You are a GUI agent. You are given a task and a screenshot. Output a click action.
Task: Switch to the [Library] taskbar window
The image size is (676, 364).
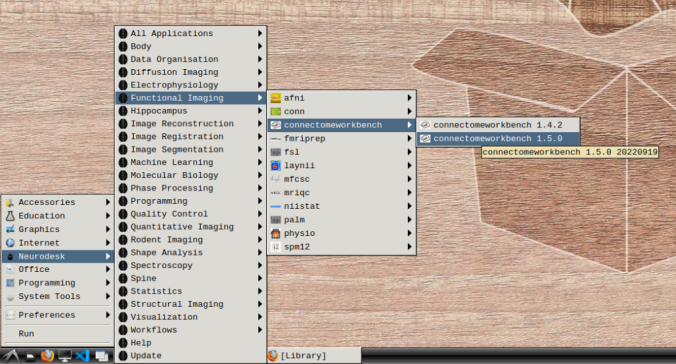coord(313,356)
